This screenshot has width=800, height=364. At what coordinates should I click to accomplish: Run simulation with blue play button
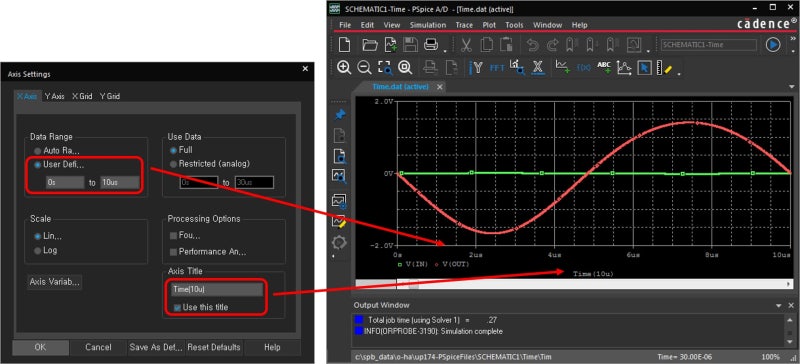[773, 45]
